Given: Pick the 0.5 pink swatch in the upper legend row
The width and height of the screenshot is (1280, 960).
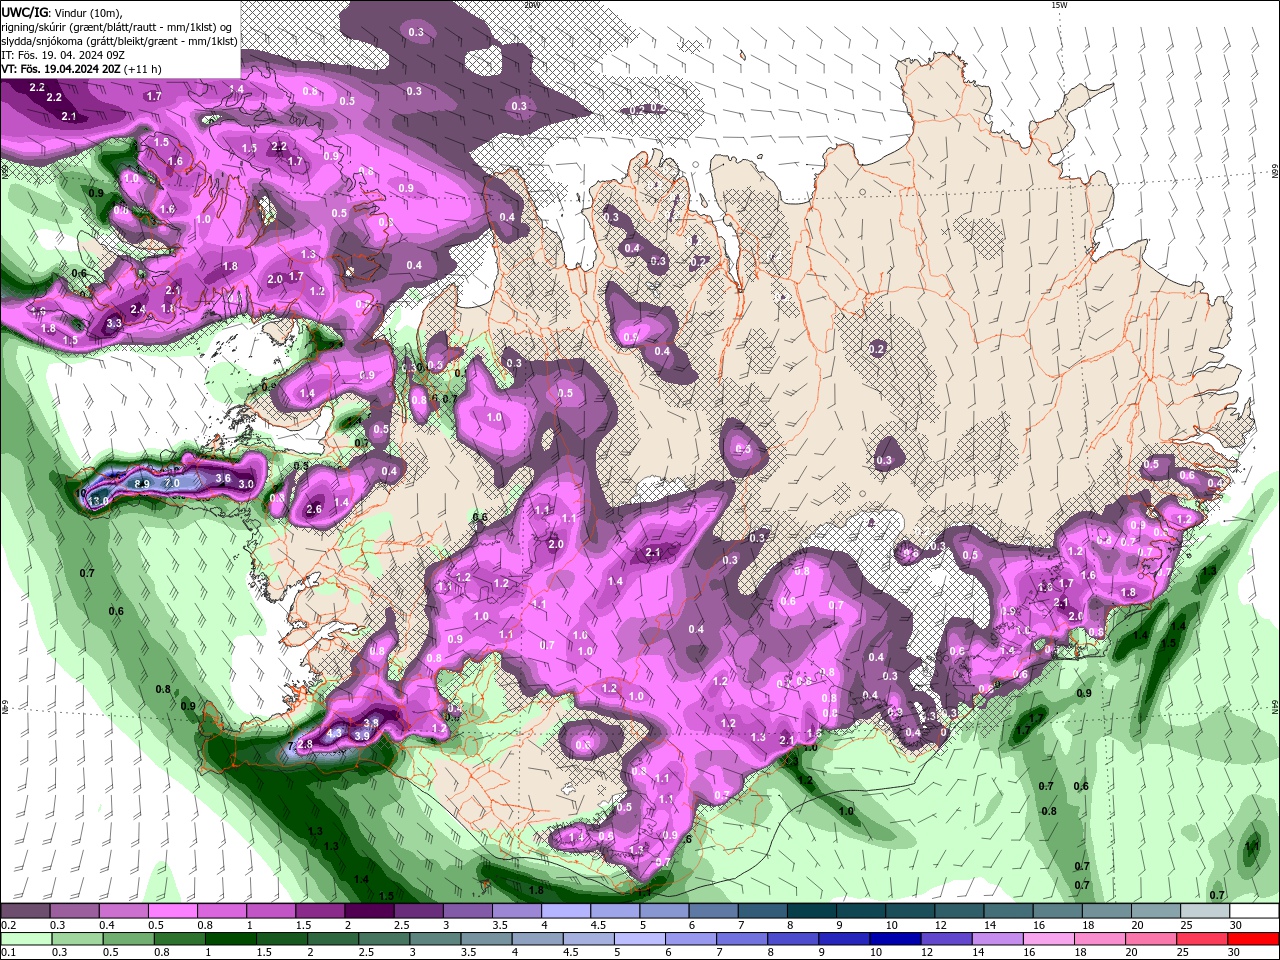Looking at the screenshot, I should pyautogui.click(x=172, y=911).
